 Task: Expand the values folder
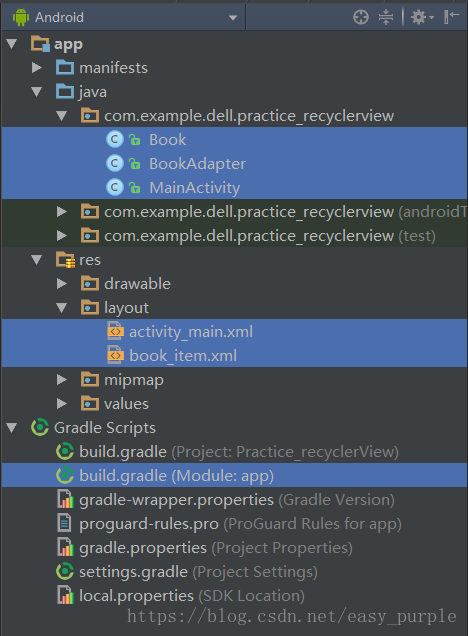(x=62, y=404)
